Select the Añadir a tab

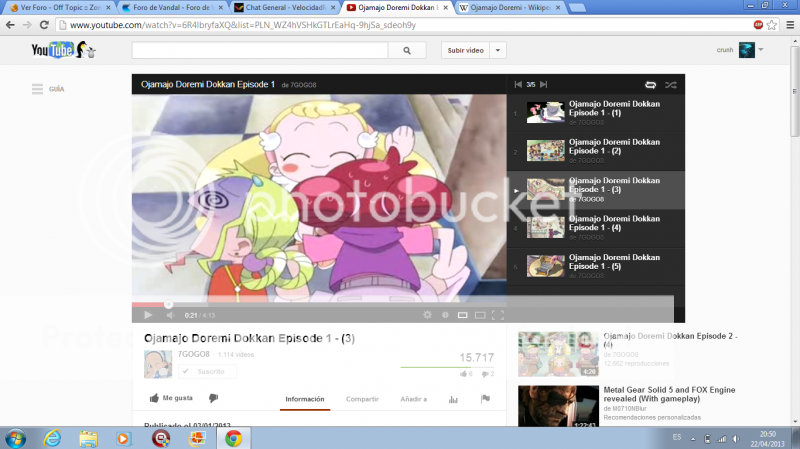pyautogui.click(x=413, y=399)
